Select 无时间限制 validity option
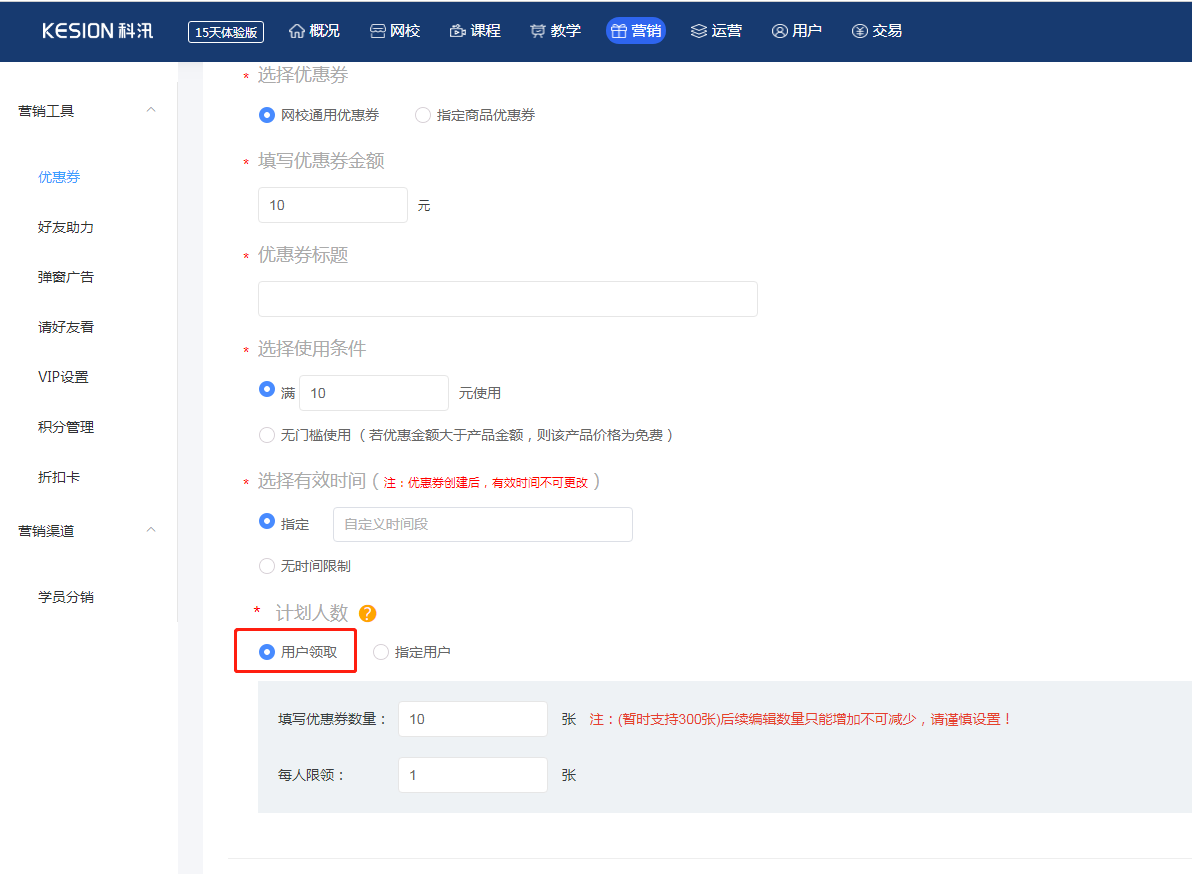The image size is (1192, 874). click(x=267, y=566)
